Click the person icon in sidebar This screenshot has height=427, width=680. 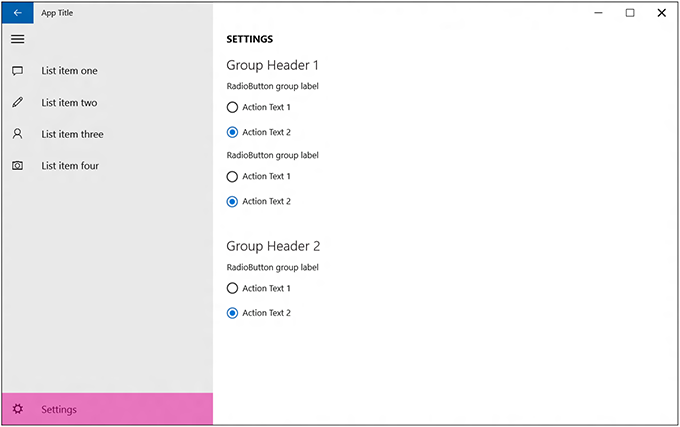coord(17,134)
